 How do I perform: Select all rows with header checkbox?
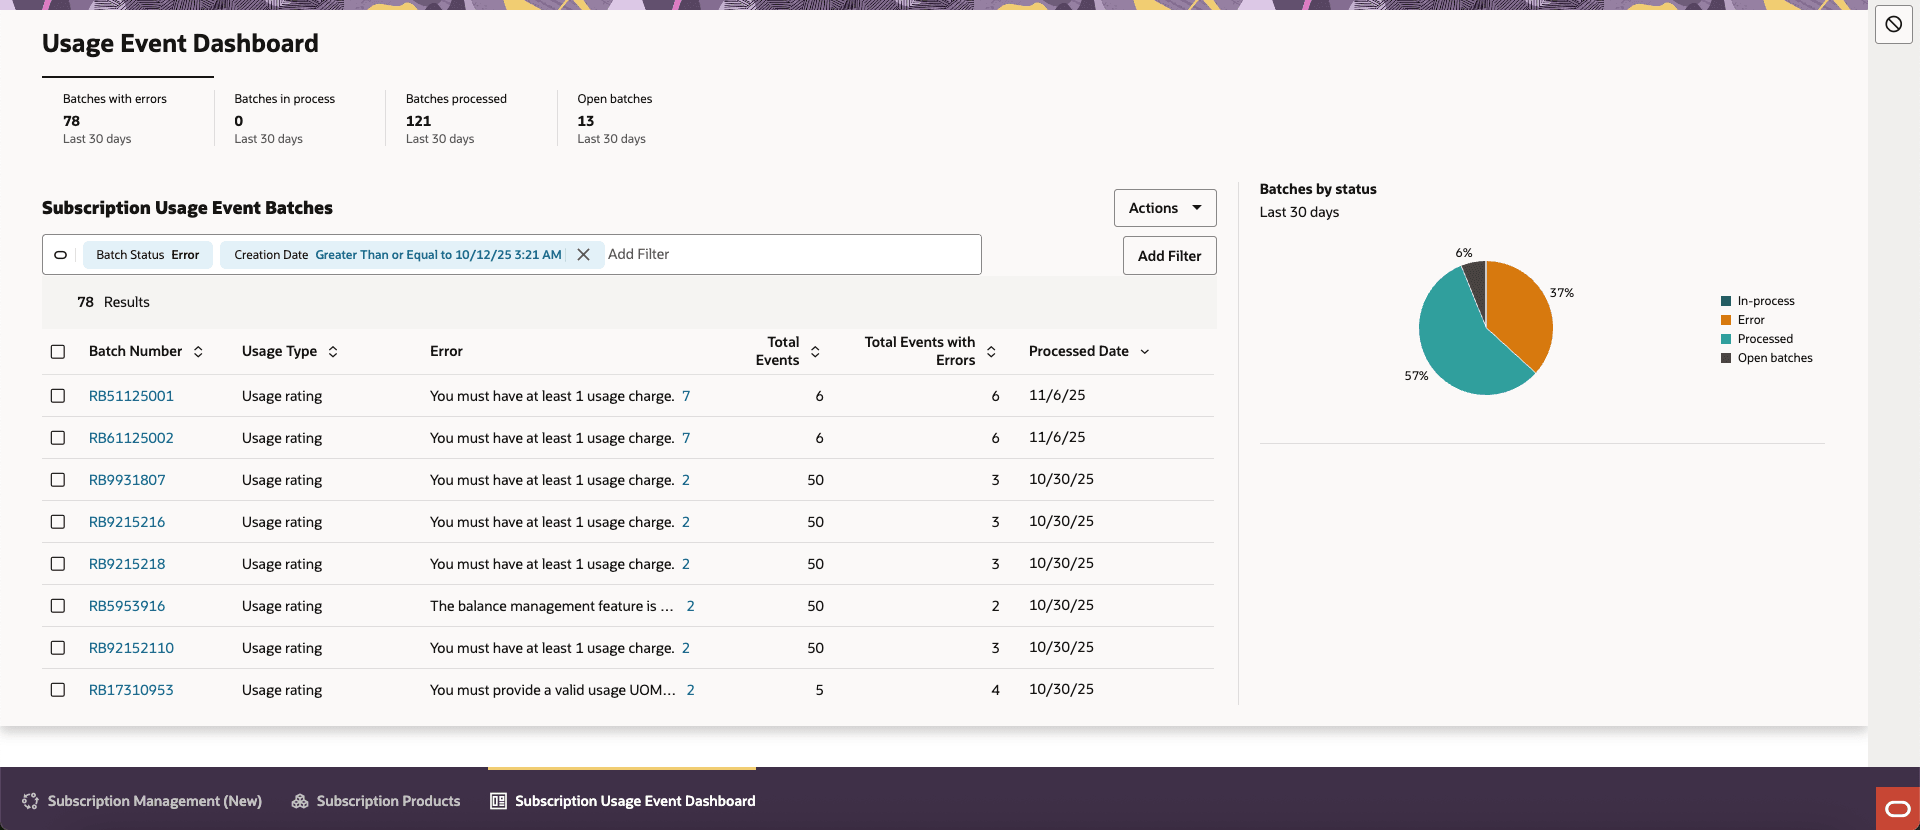click(x=58, y=352)
